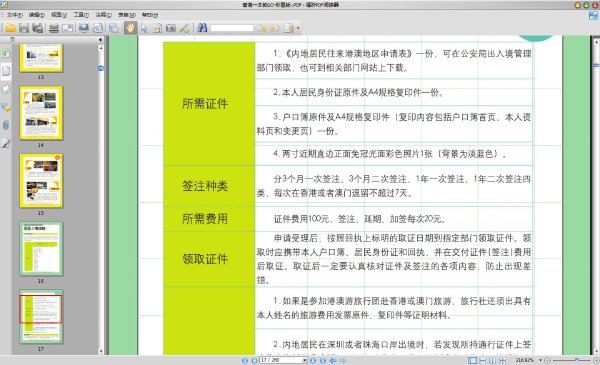
Task: Open the page number dropdown
Action: [x=305, y=360]
